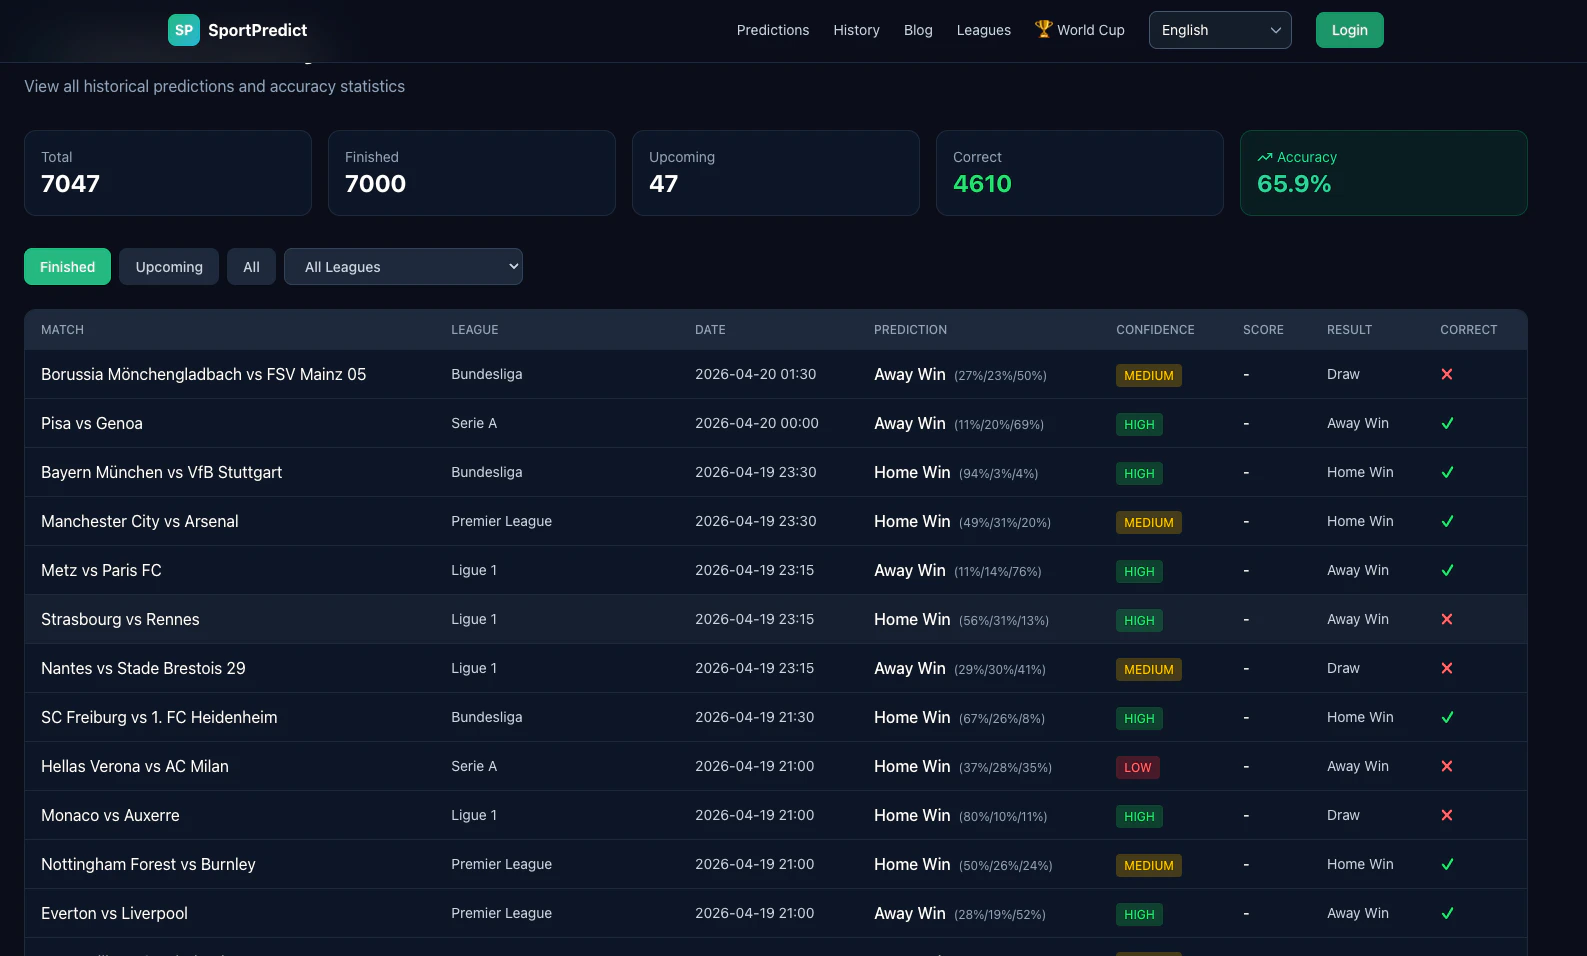Click the red X for Monaco vs Auxerre
This screenshot has height=956, width=1587.
click(1447, 815)
